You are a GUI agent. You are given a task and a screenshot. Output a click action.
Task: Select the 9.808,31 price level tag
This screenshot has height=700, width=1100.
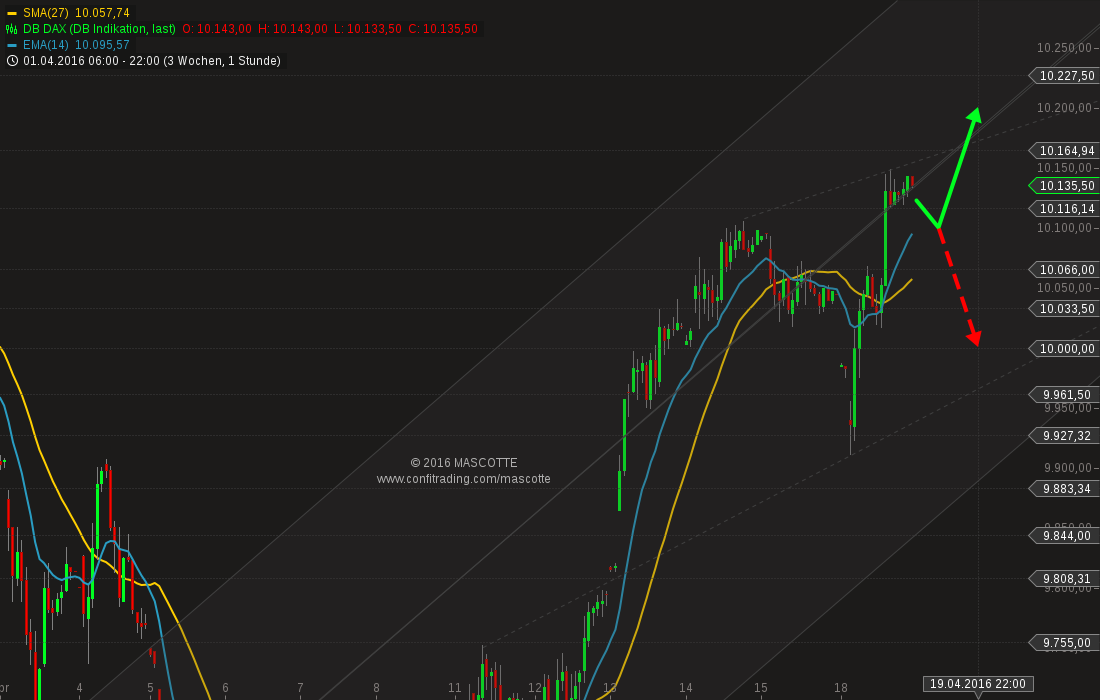point(1064,579)
